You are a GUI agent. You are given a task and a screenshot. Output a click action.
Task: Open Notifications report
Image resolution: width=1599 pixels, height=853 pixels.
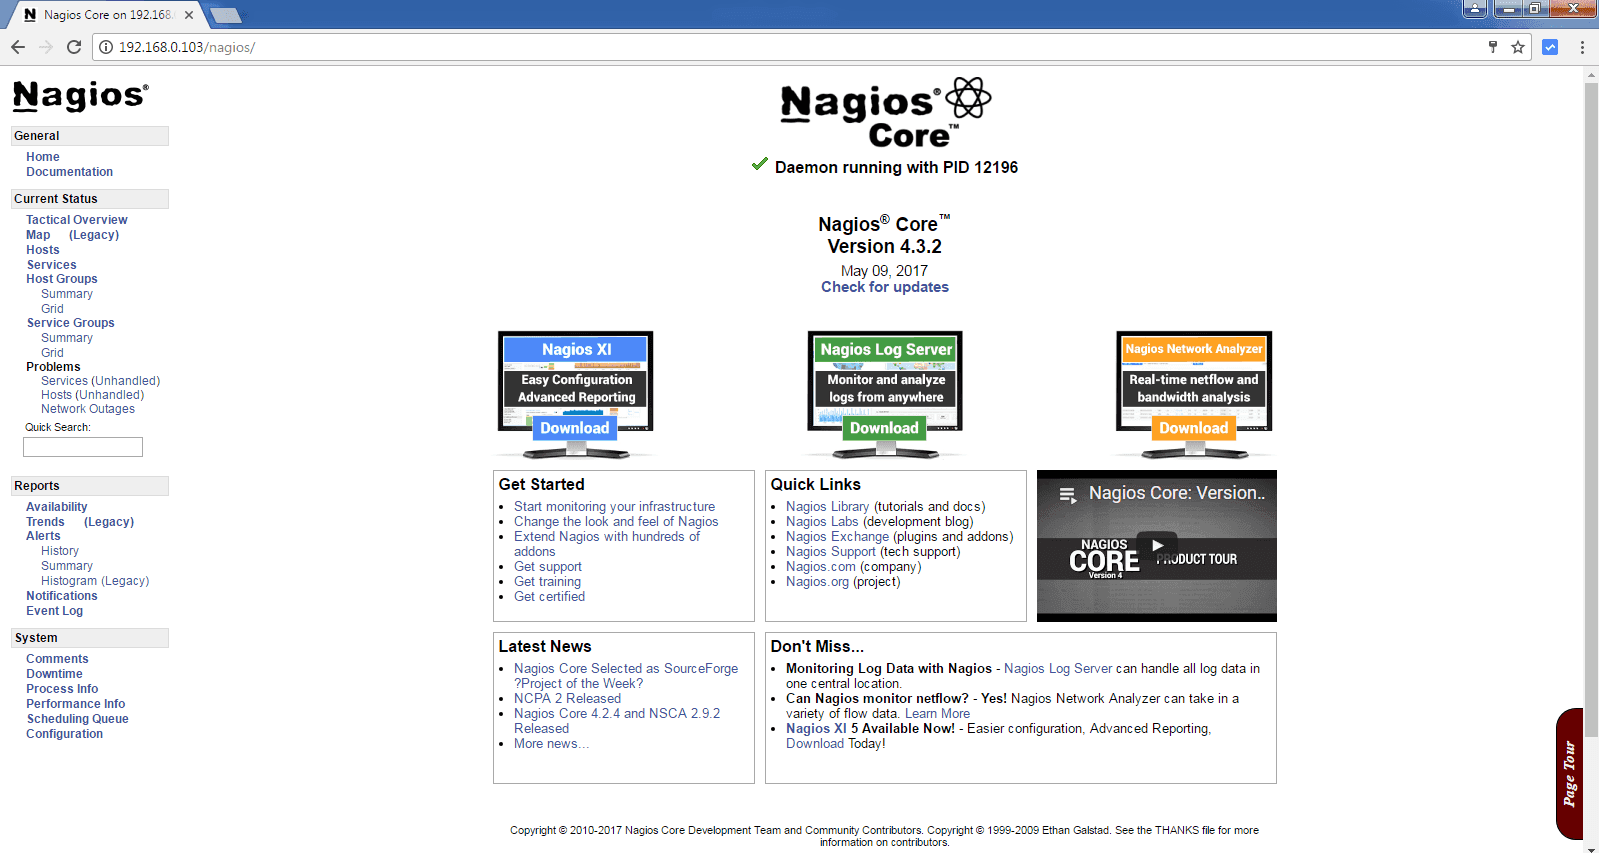(x=62, y=596)
